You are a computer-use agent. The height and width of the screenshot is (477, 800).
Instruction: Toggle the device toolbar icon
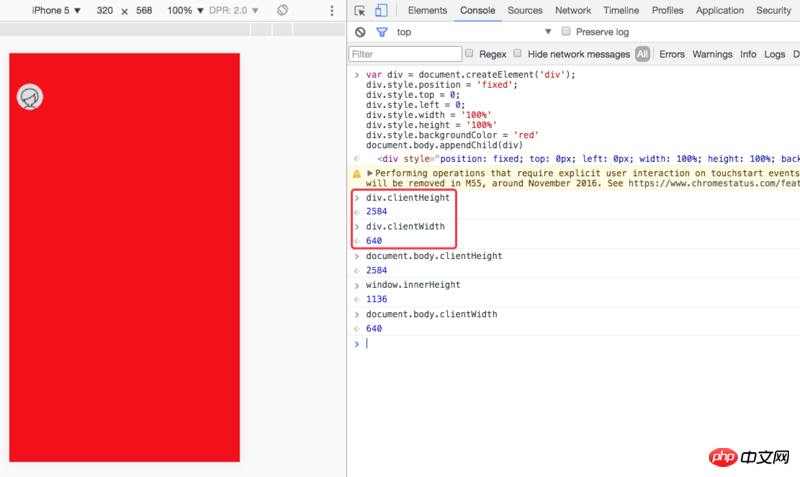[380, 10]
